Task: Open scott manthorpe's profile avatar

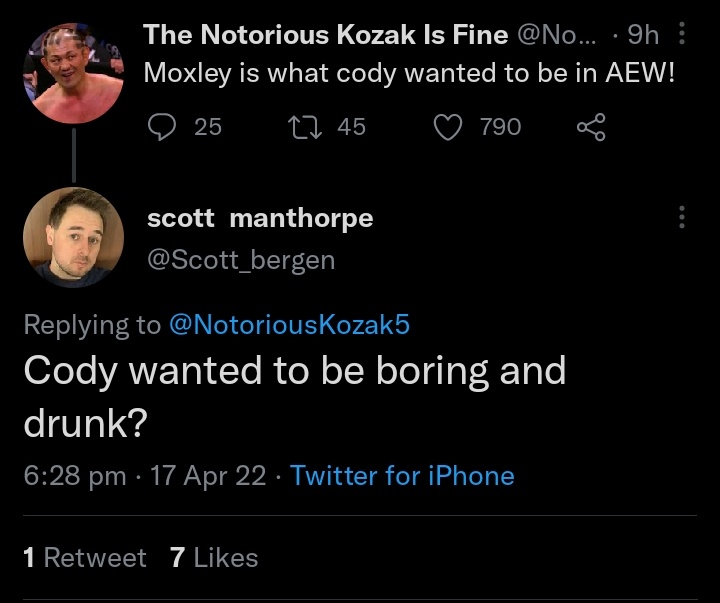Action: pos(73,237)
